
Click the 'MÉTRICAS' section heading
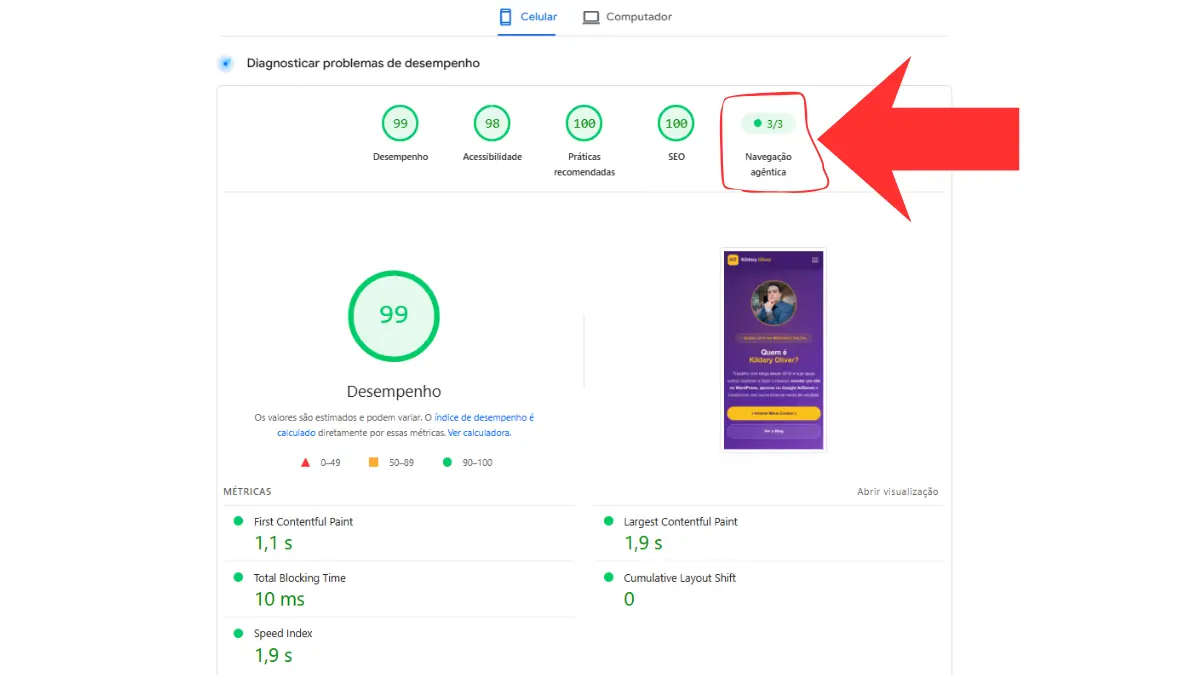click(x=247, y=492)
